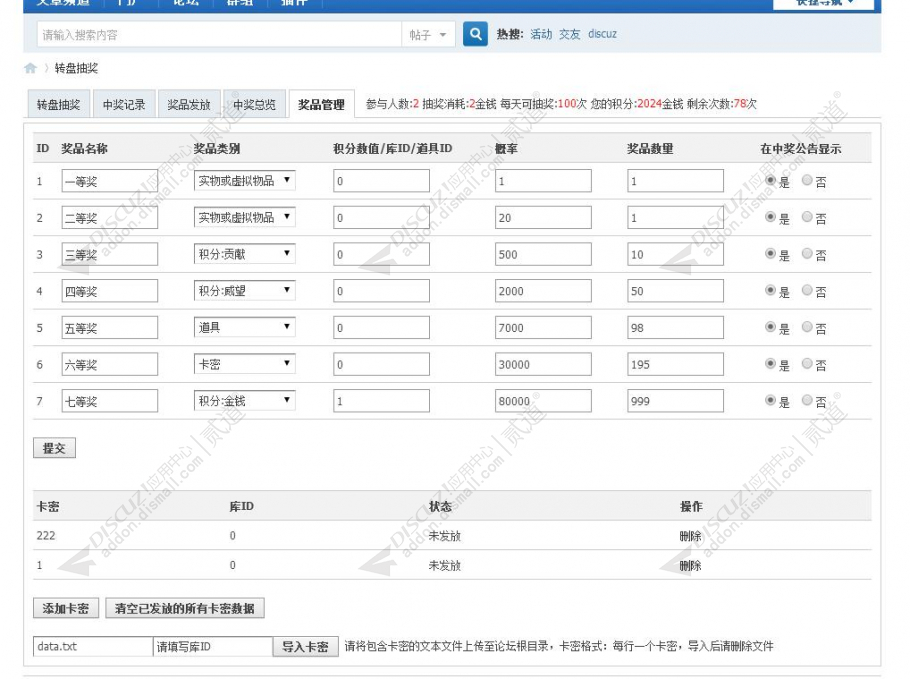Click 清空已发放的所有卡密数据 button
910x679 pixels.
(185, 608)
